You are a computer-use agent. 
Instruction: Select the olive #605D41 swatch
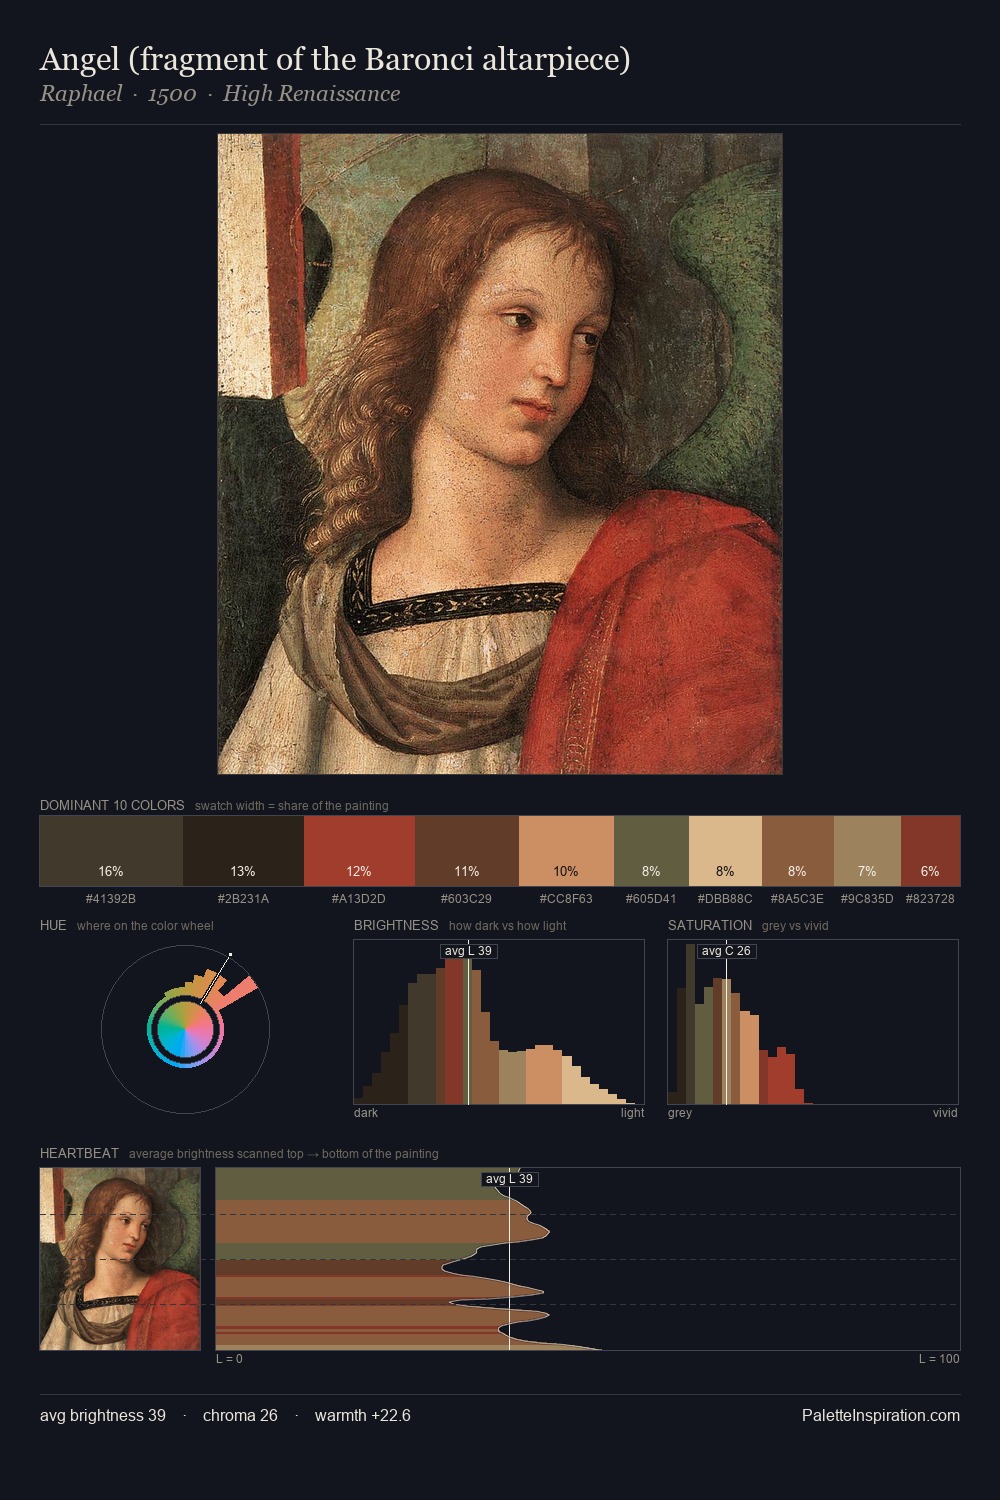pos(651,851)
